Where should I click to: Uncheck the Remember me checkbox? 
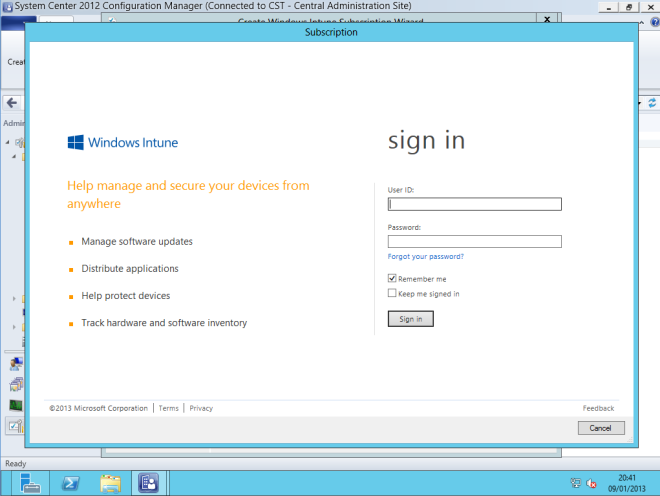(x=392, y=279)
